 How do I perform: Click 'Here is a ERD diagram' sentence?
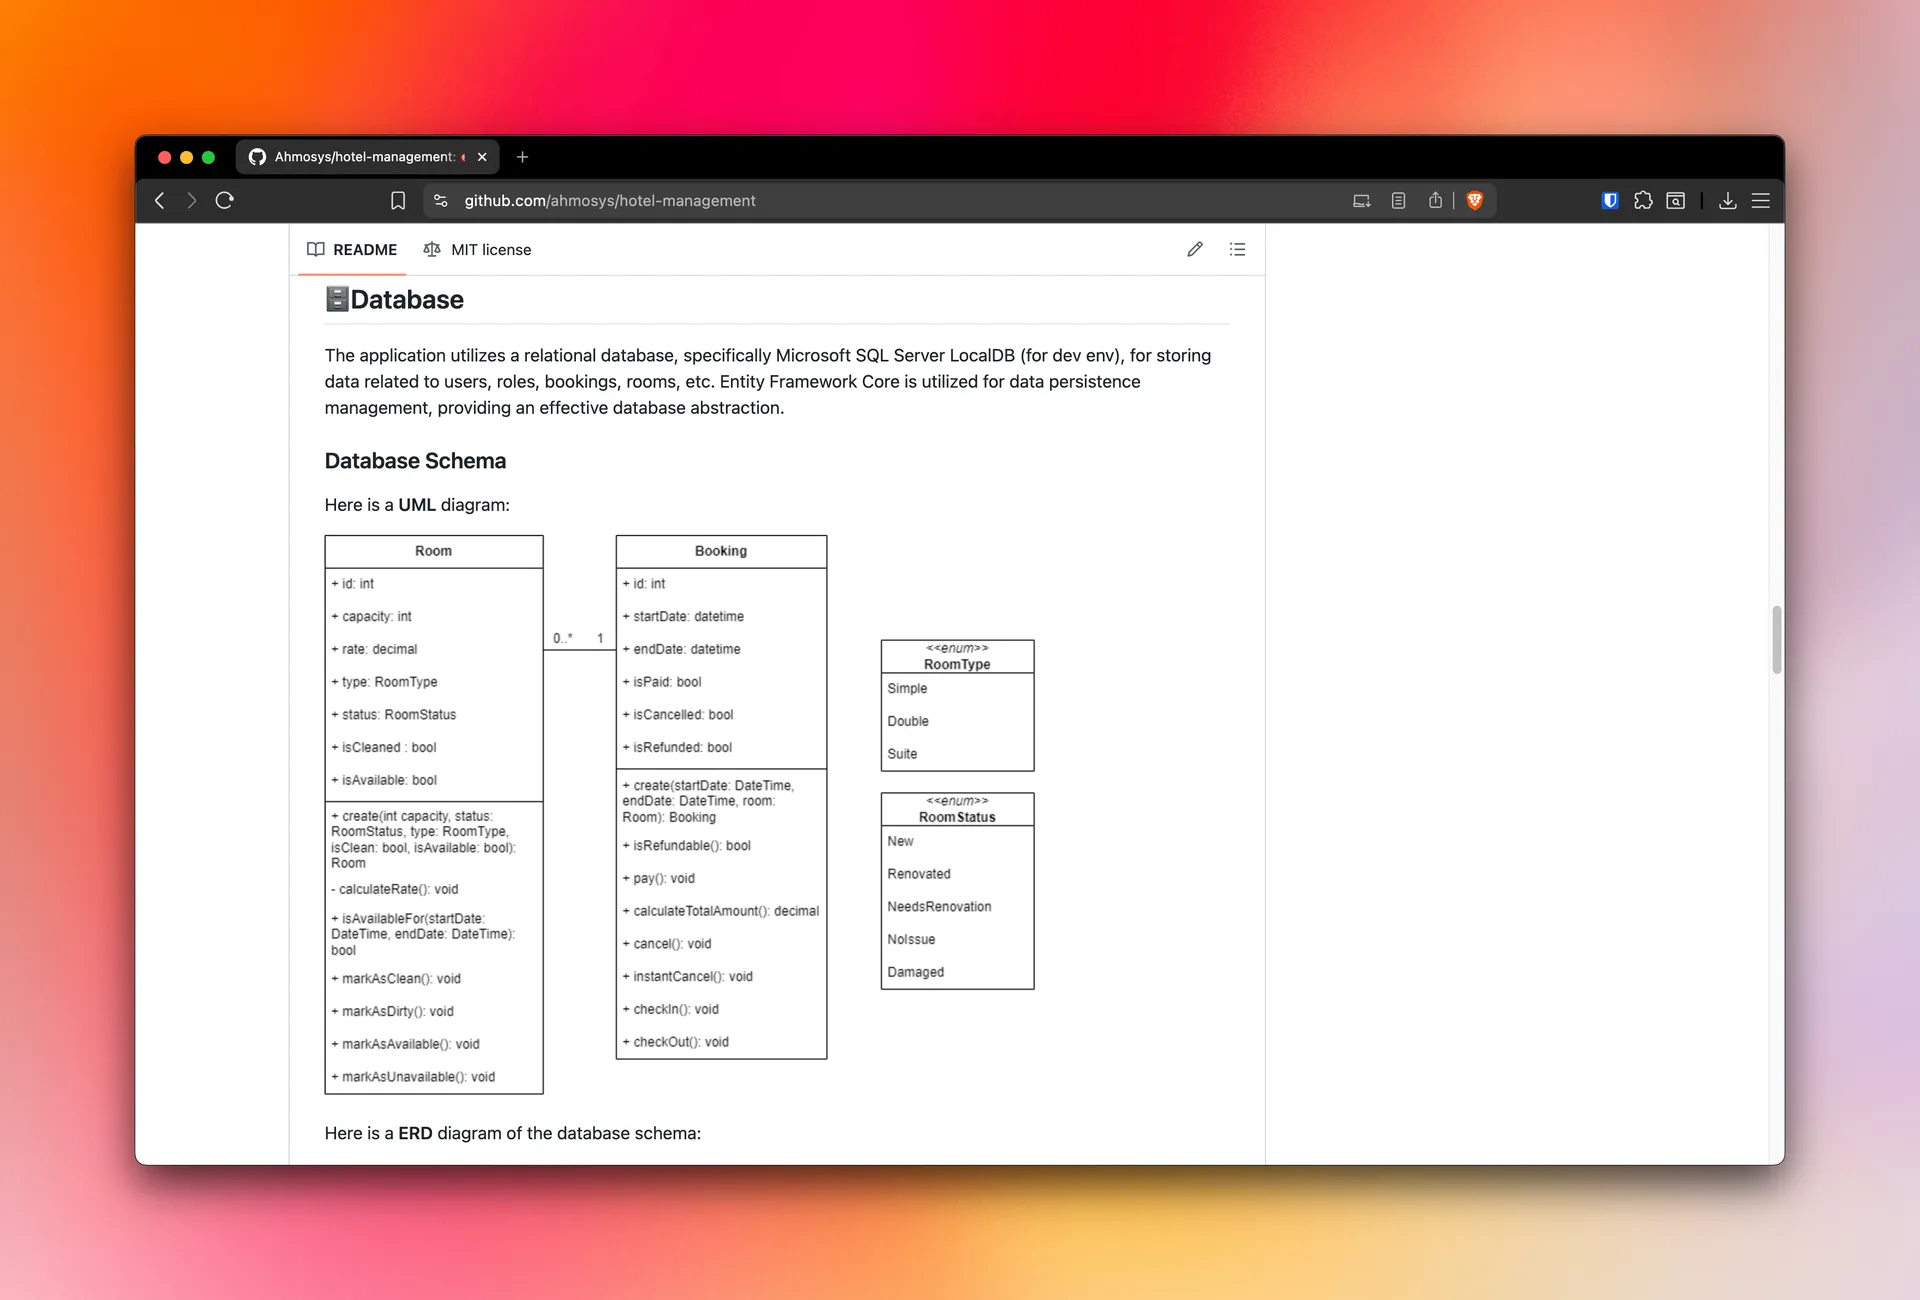[x=513, y=1133]
